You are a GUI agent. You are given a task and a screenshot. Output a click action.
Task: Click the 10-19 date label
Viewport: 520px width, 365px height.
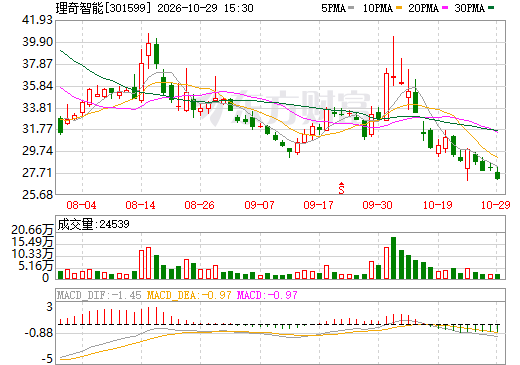tap(438, 205)
